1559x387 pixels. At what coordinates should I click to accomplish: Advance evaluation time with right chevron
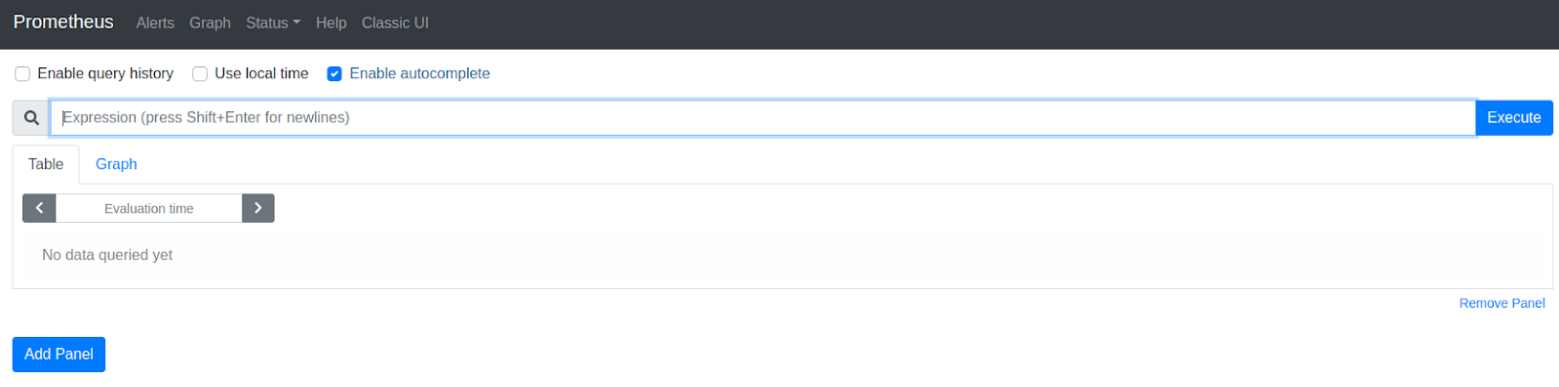click(258, 208)
